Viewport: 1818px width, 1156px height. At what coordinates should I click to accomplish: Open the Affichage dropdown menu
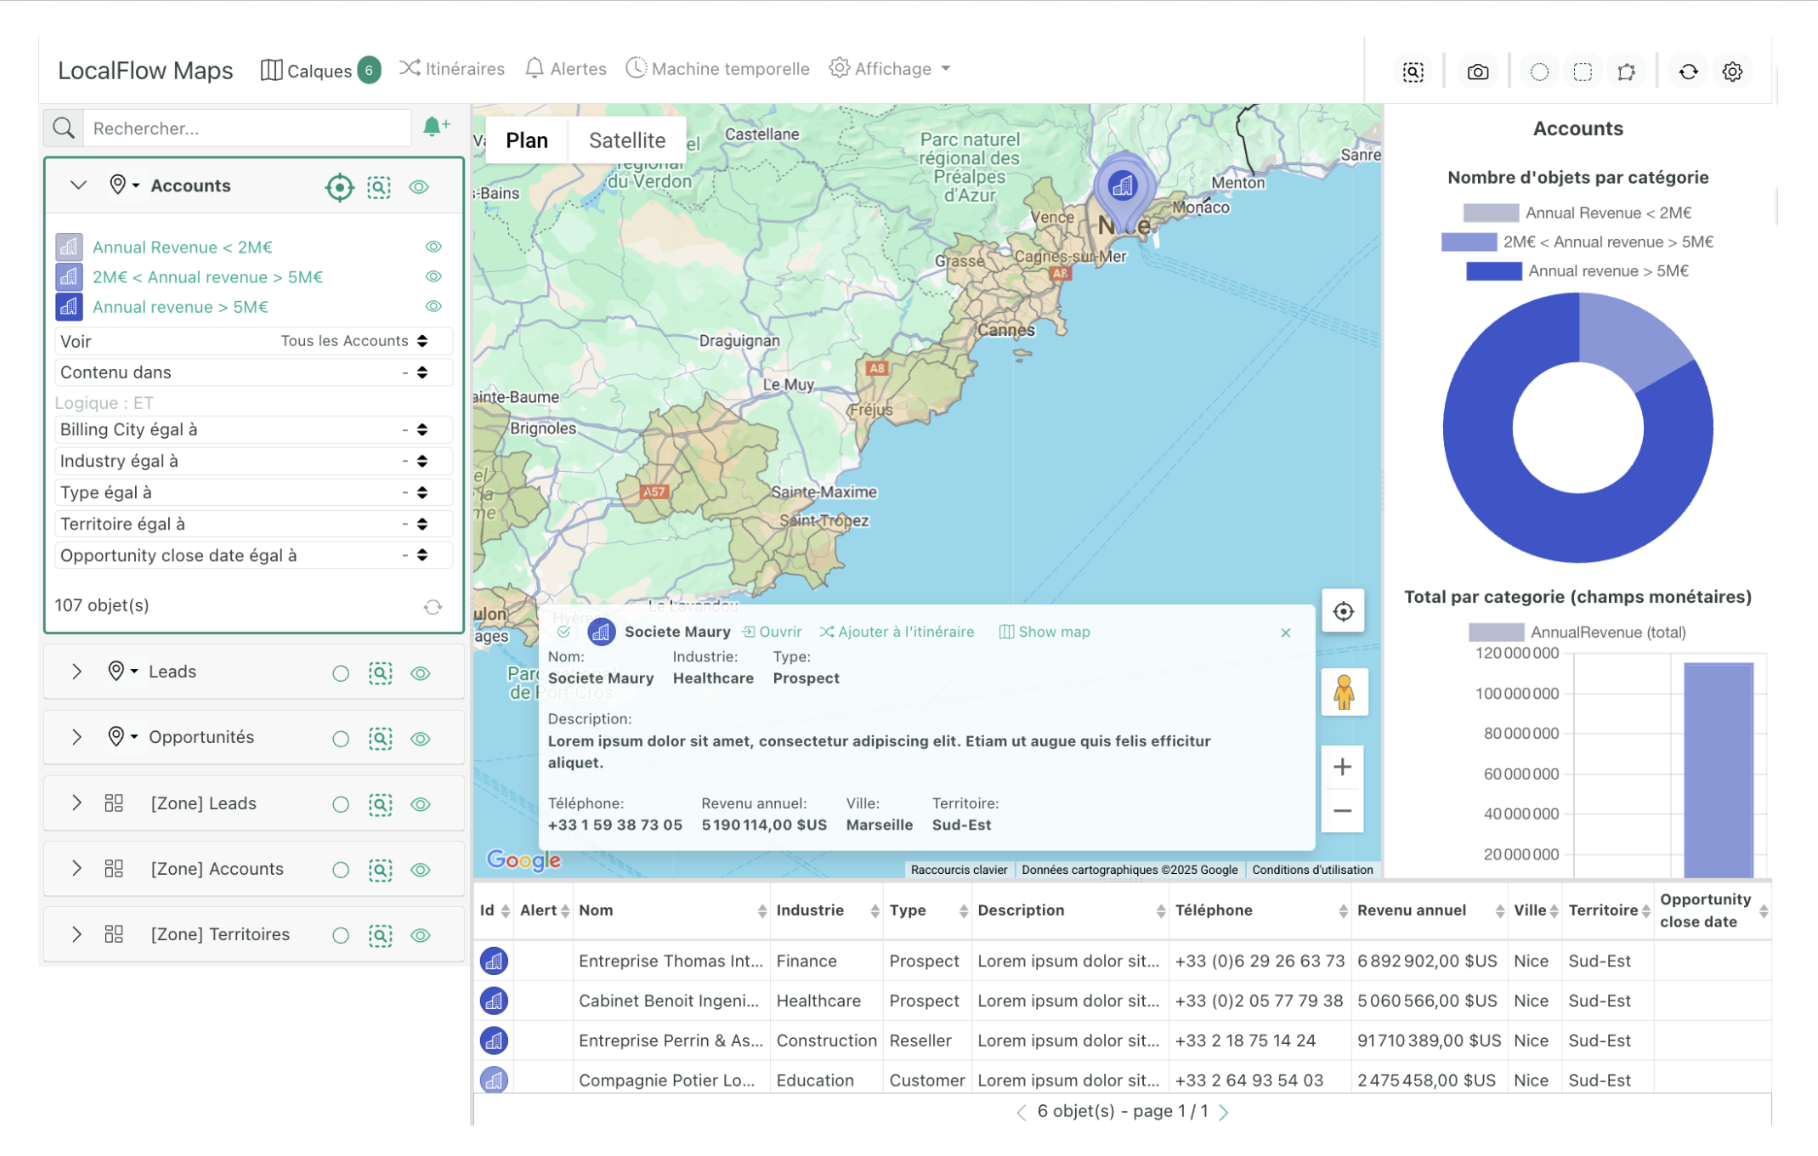pos(889,68)
